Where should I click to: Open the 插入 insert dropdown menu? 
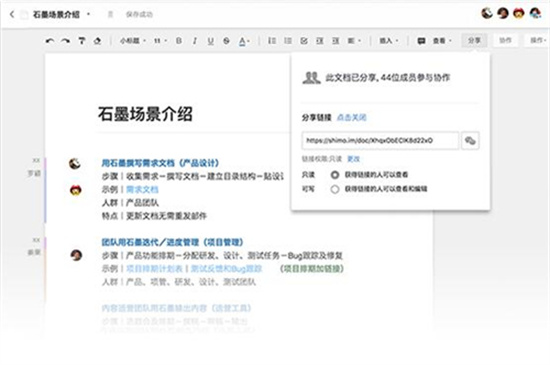pyautogui.click(x=389, y=41)
